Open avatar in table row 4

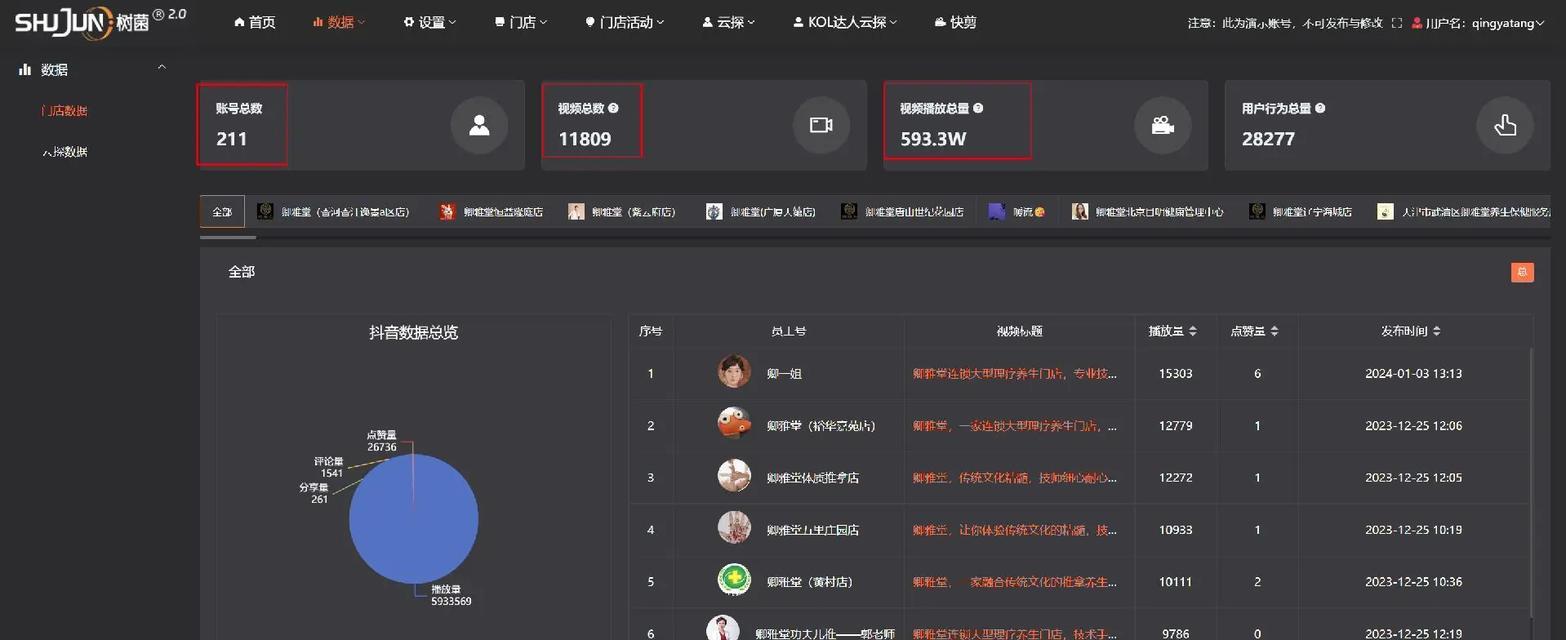[734, 528]
